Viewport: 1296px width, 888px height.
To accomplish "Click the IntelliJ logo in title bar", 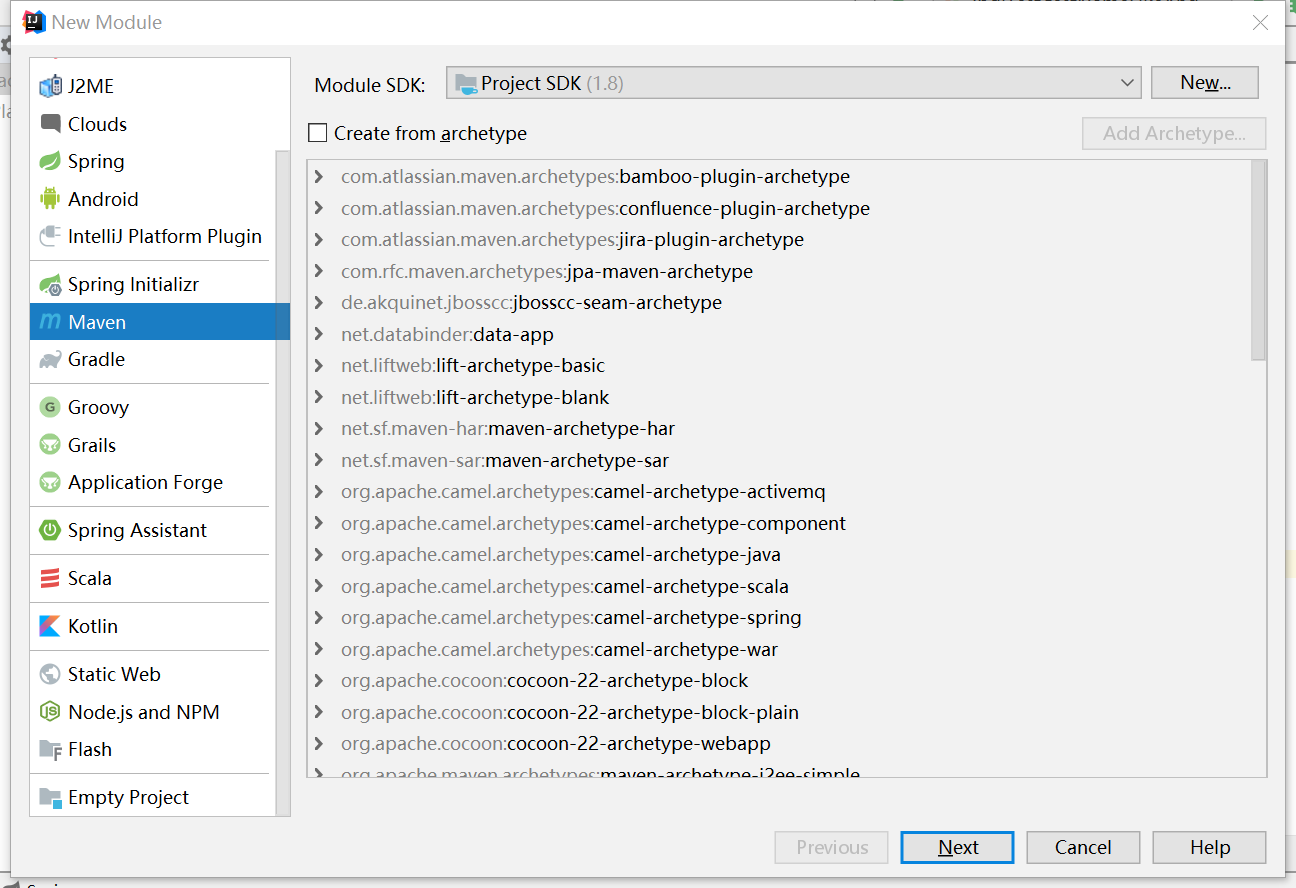I will coord(34,21).
